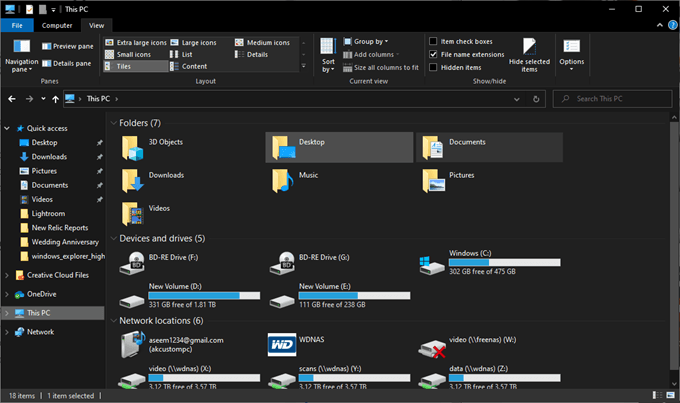This screenshot has height=403, width=680.
Task: Open the Options icon in ribbon
Action: [571, 48]
